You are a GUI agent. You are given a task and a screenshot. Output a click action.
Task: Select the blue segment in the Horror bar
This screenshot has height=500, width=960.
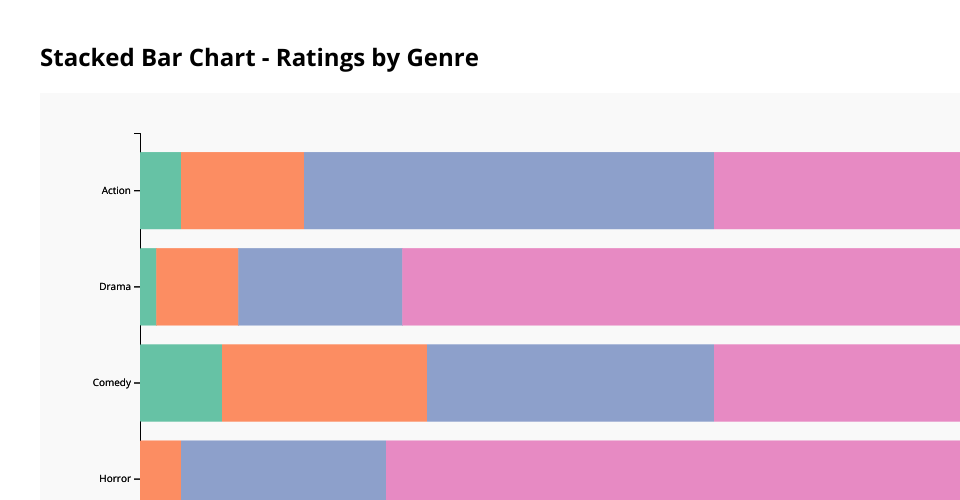click(284, 470)
